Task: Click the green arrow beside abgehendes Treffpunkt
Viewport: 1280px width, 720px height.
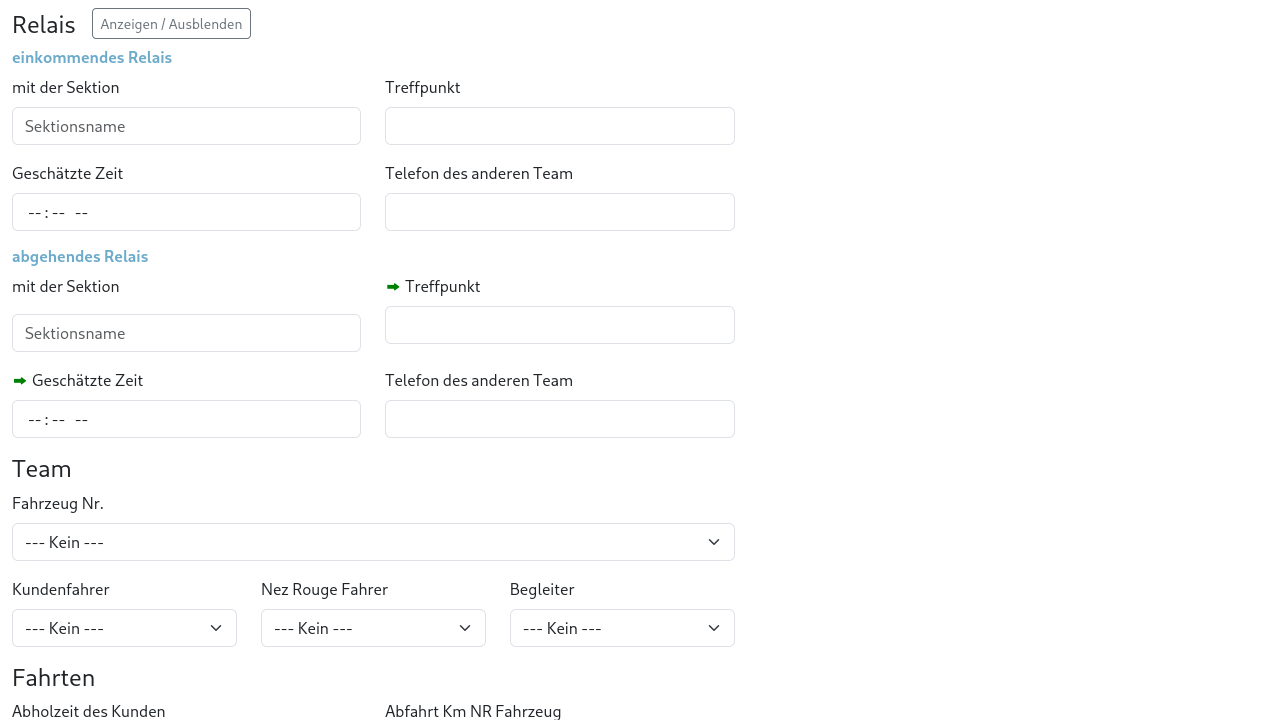Action: (393, 287)
